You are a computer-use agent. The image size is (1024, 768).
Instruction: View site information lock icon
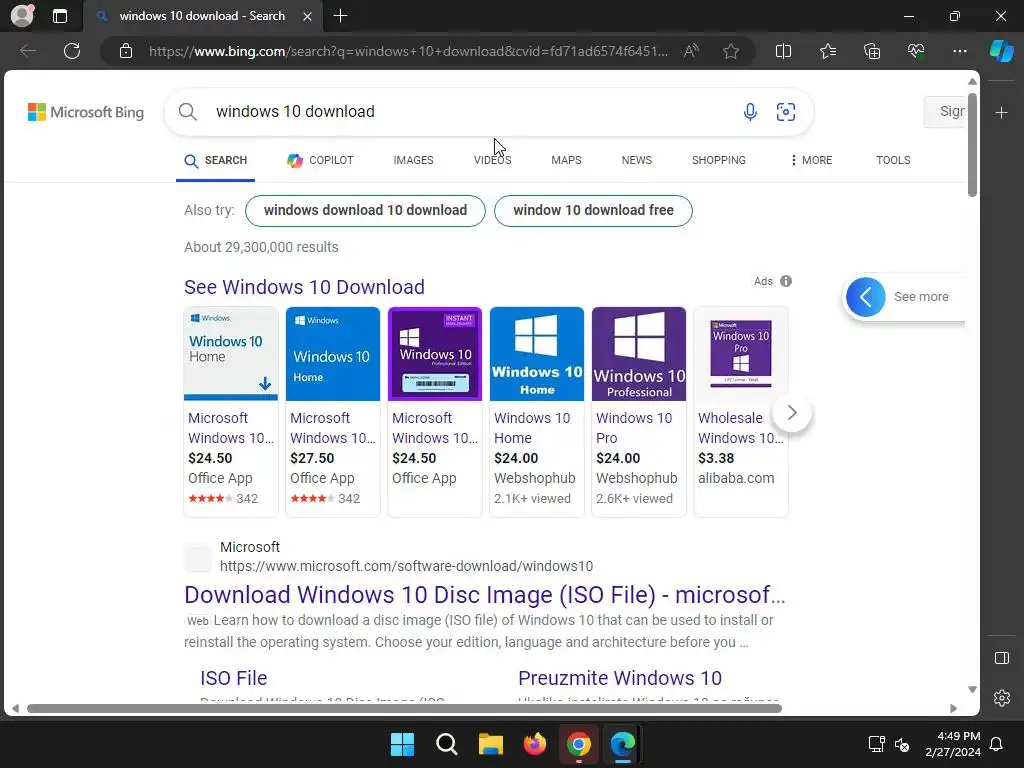(126, 51)
